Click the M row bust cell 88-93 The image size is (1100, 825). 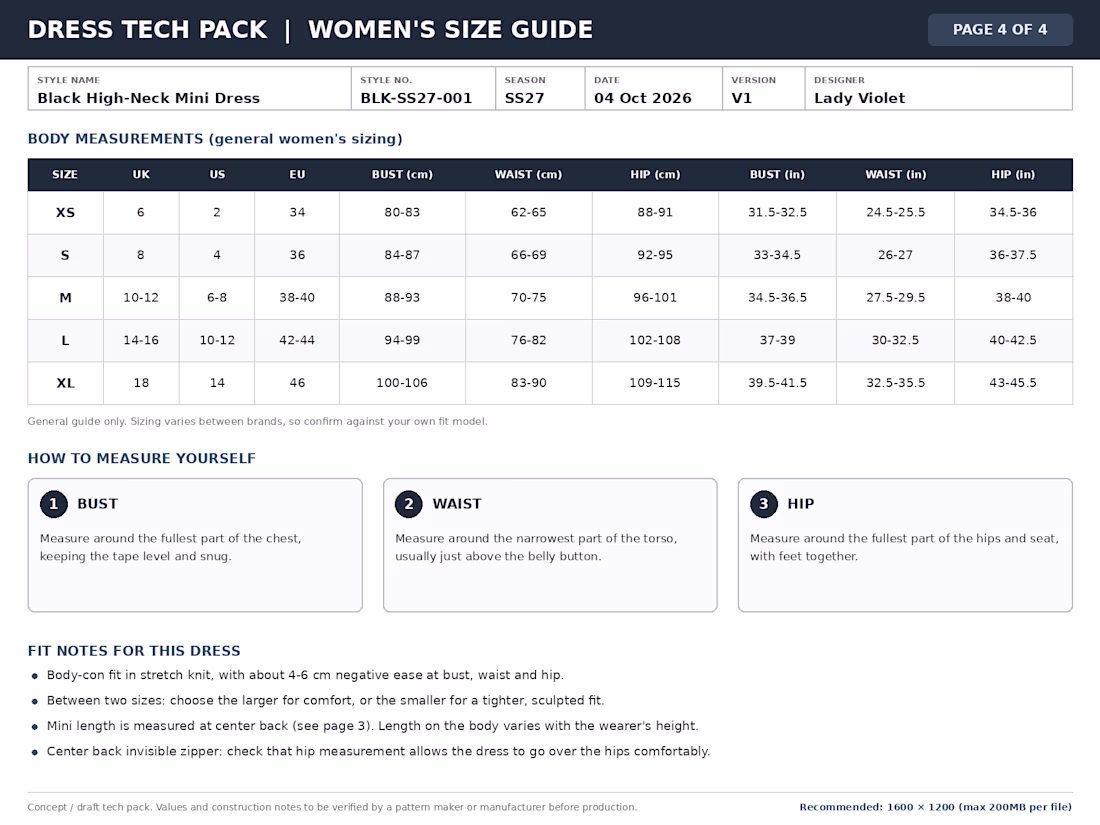pyautogui.click(x=402, y=297)
